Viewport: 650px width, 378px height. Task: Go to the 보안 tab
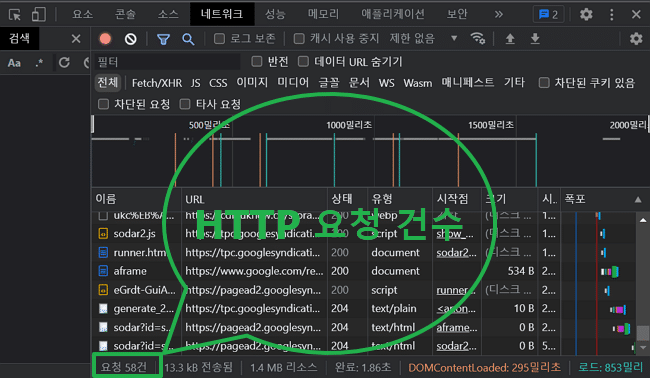coord(457,14)
